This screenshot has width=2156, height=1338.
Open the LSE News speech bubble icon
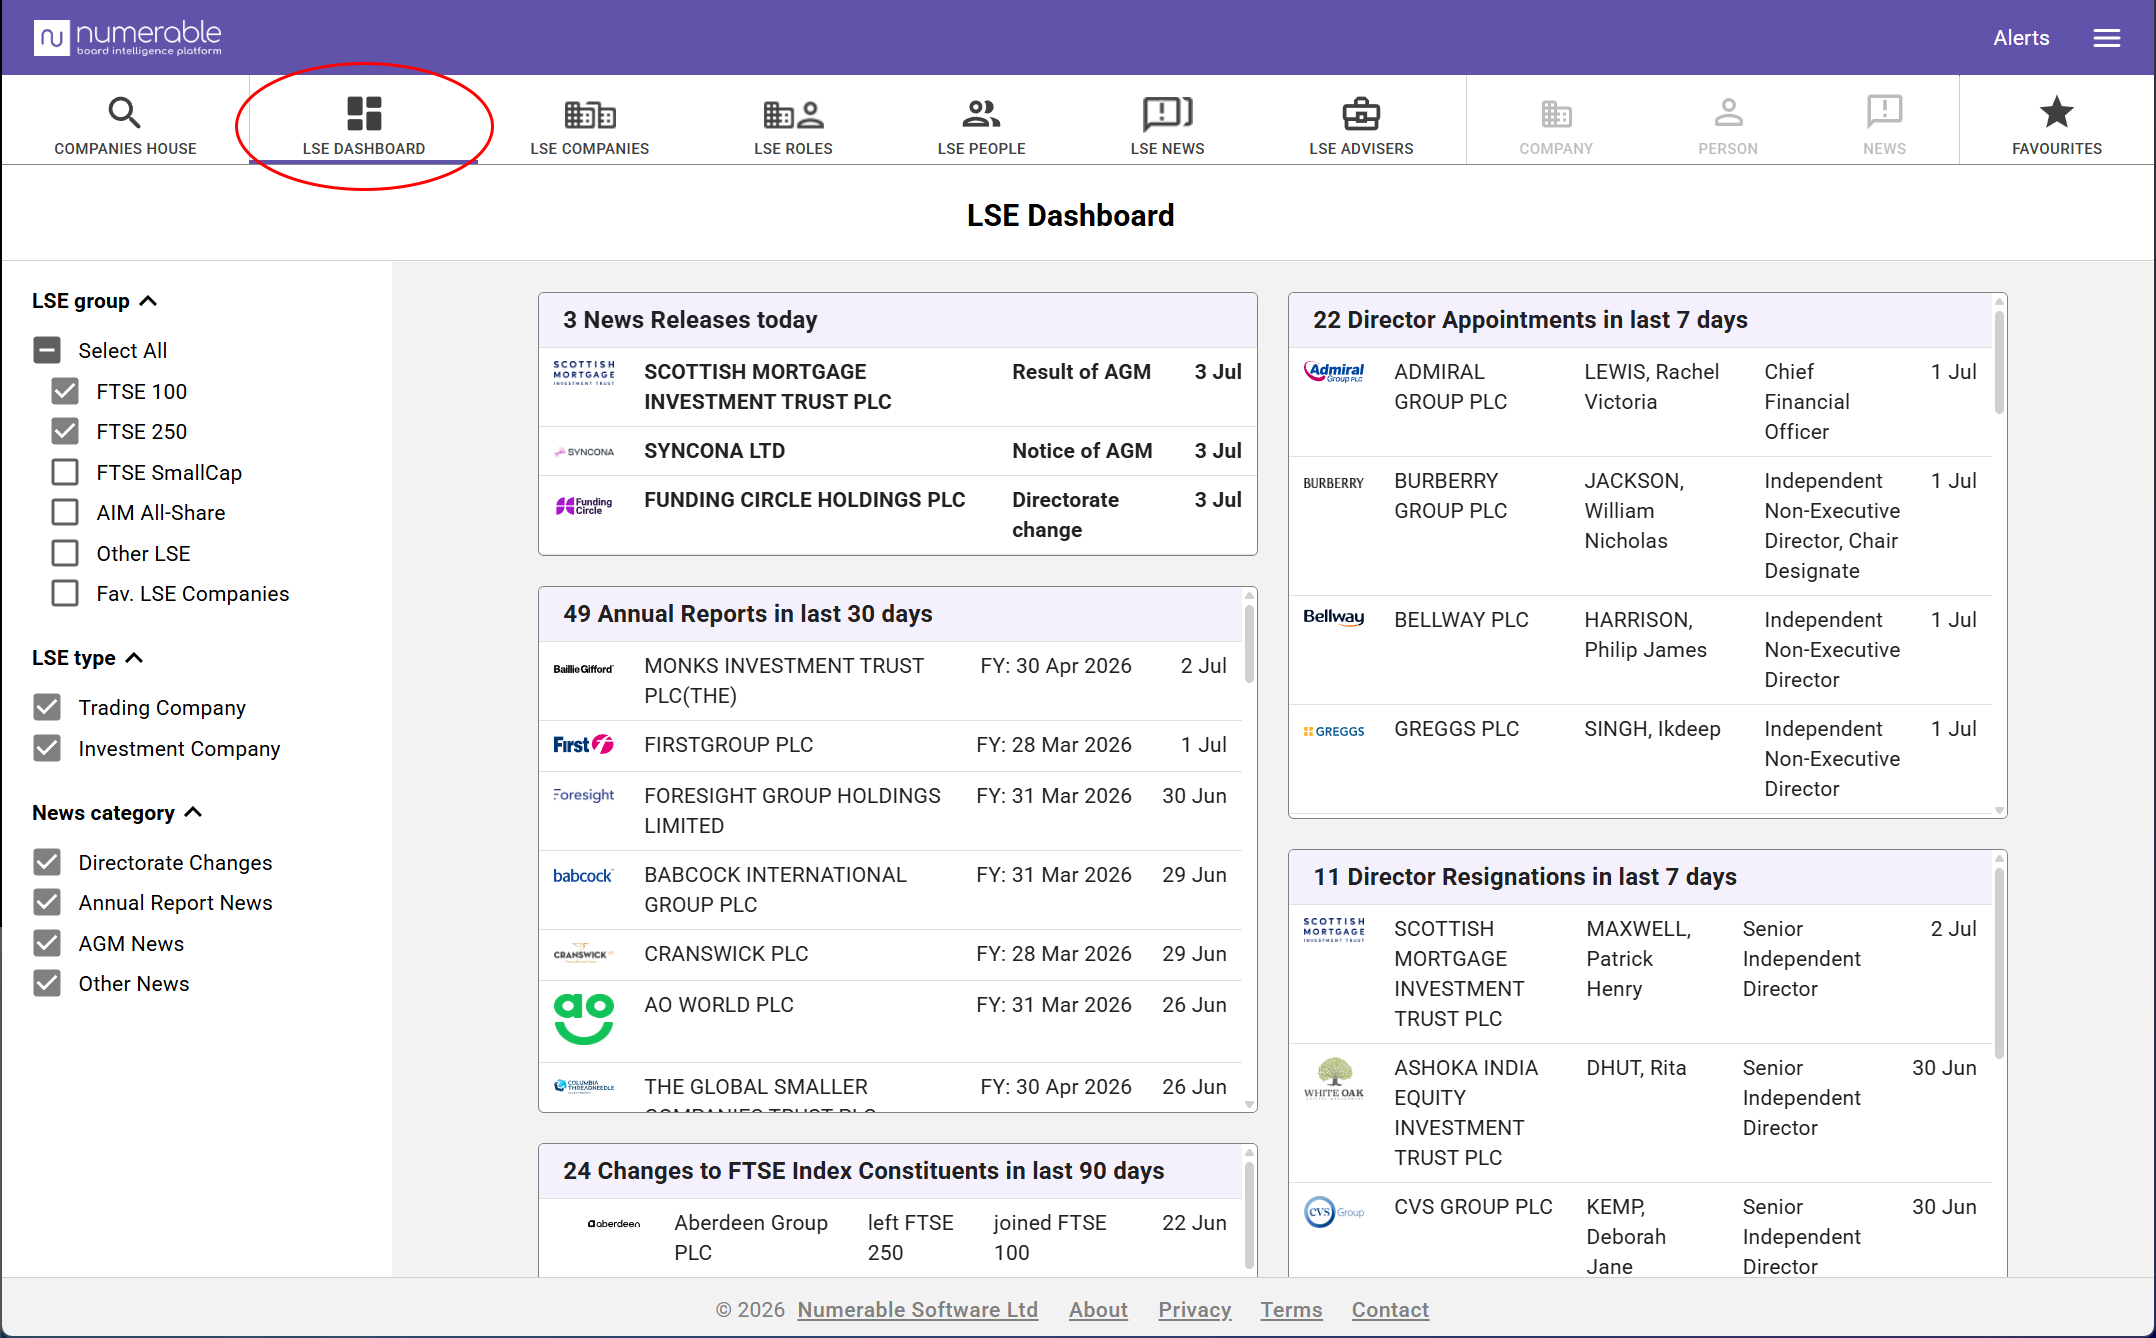click(x=1167, y=113)
